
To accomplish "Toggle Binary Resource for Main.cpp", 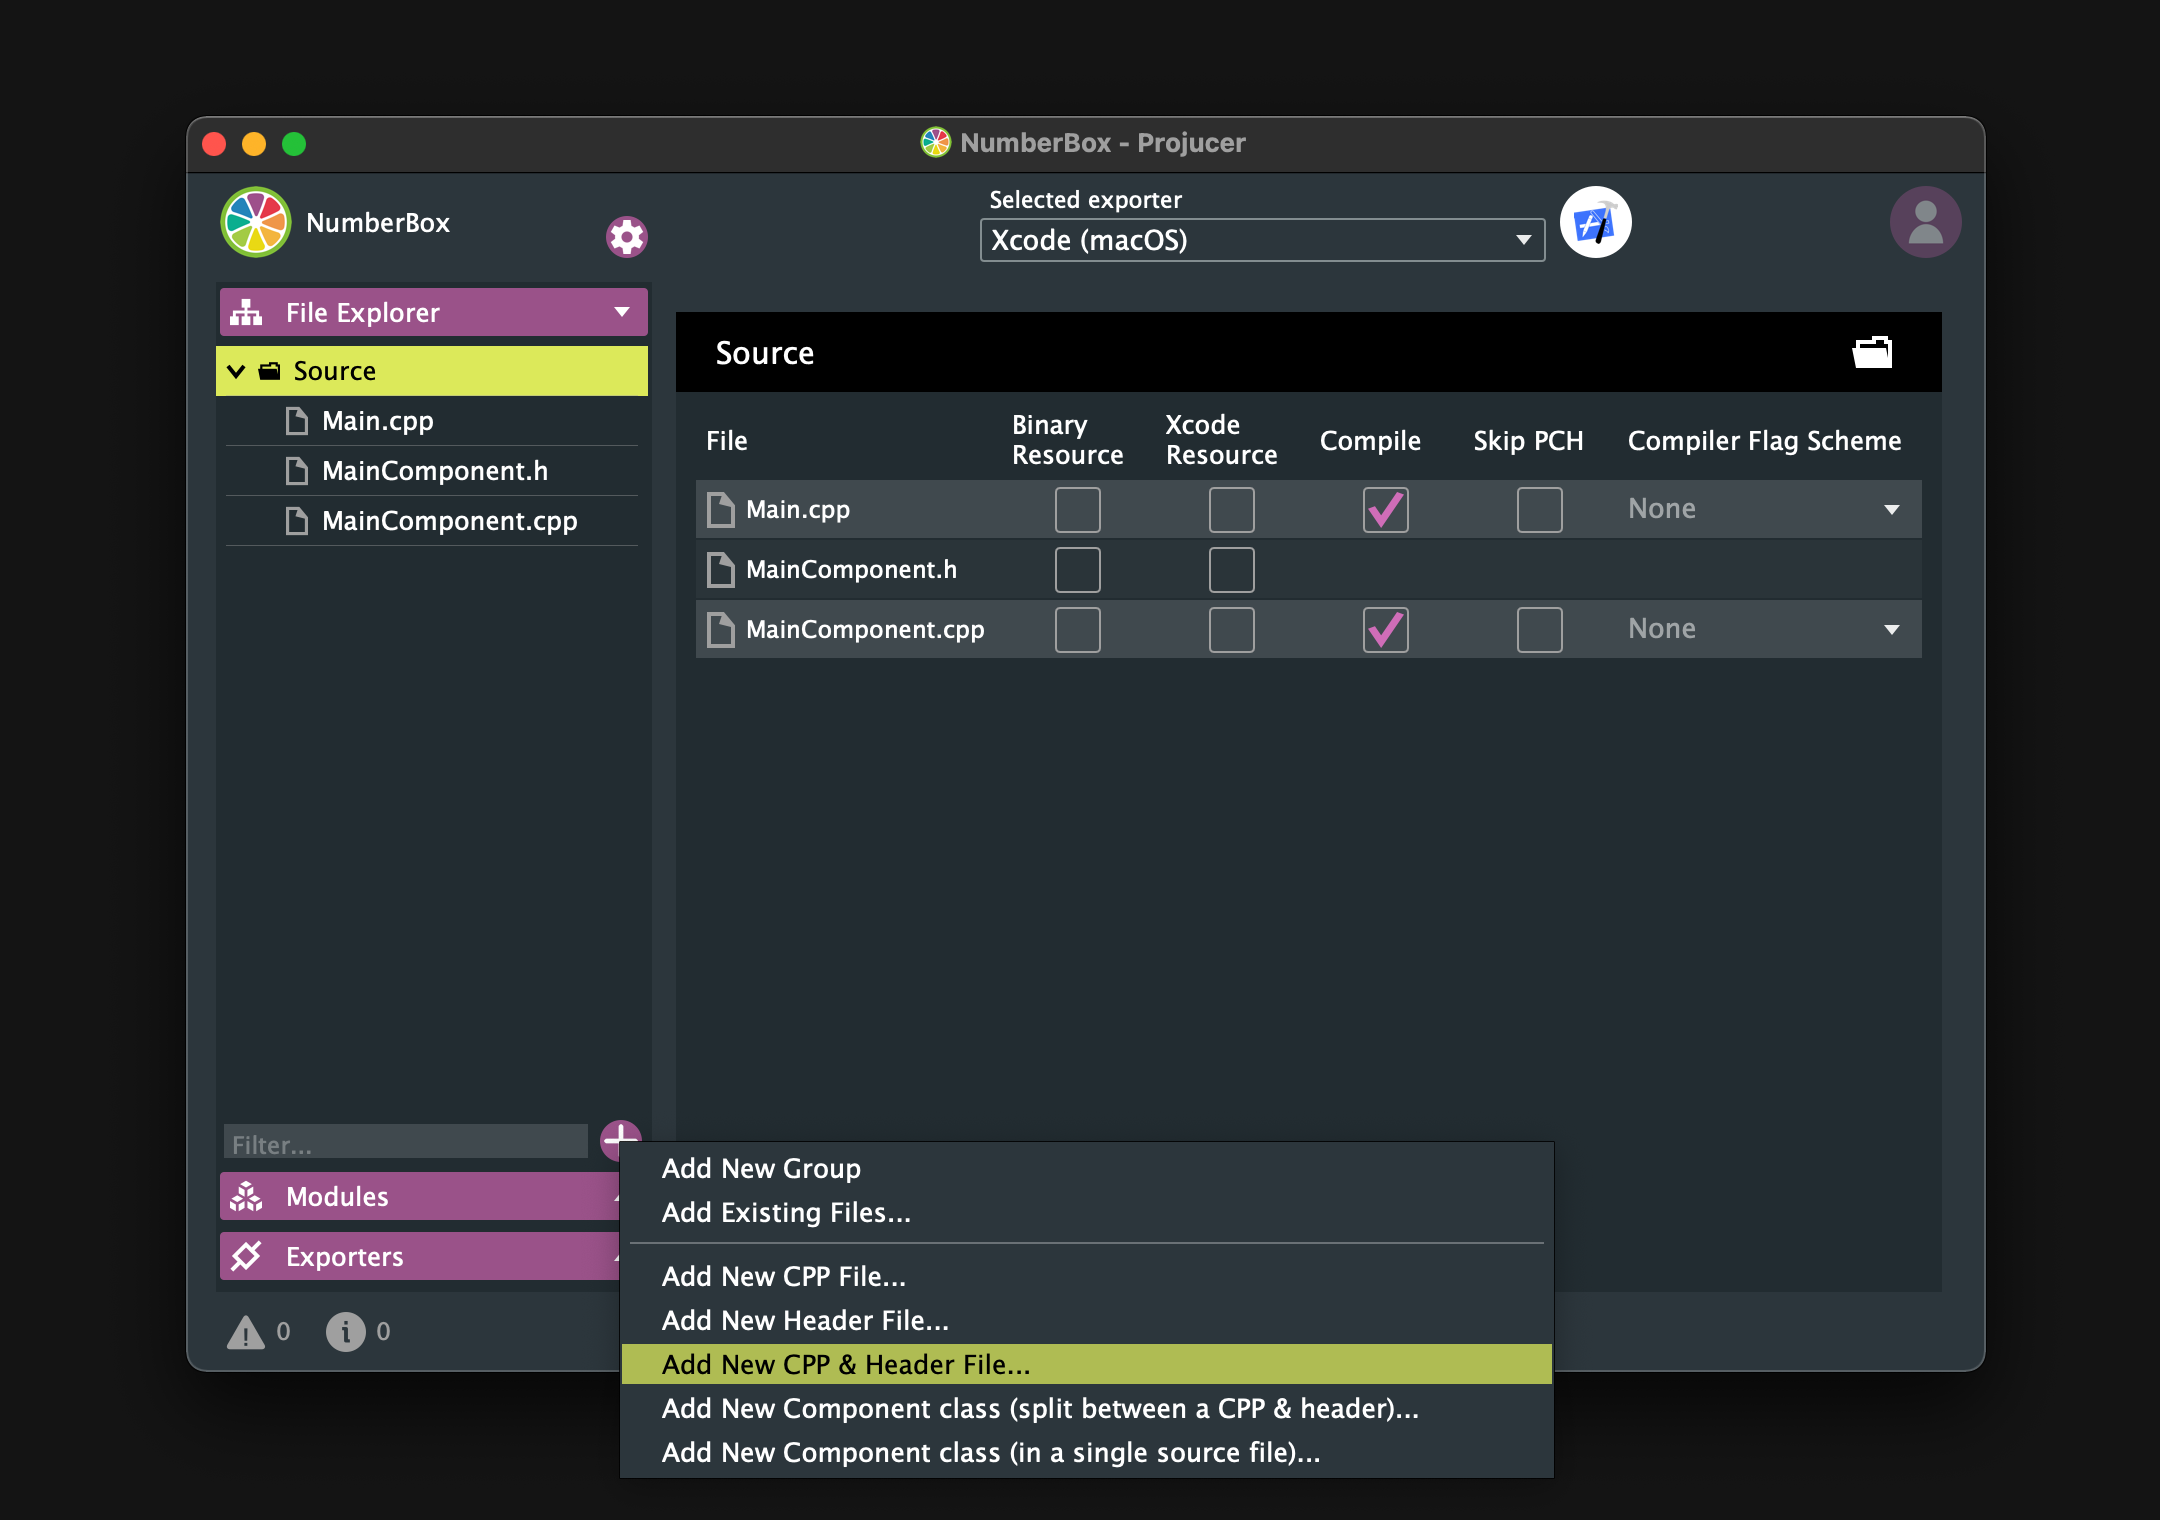I will (x=1078, y=510).
